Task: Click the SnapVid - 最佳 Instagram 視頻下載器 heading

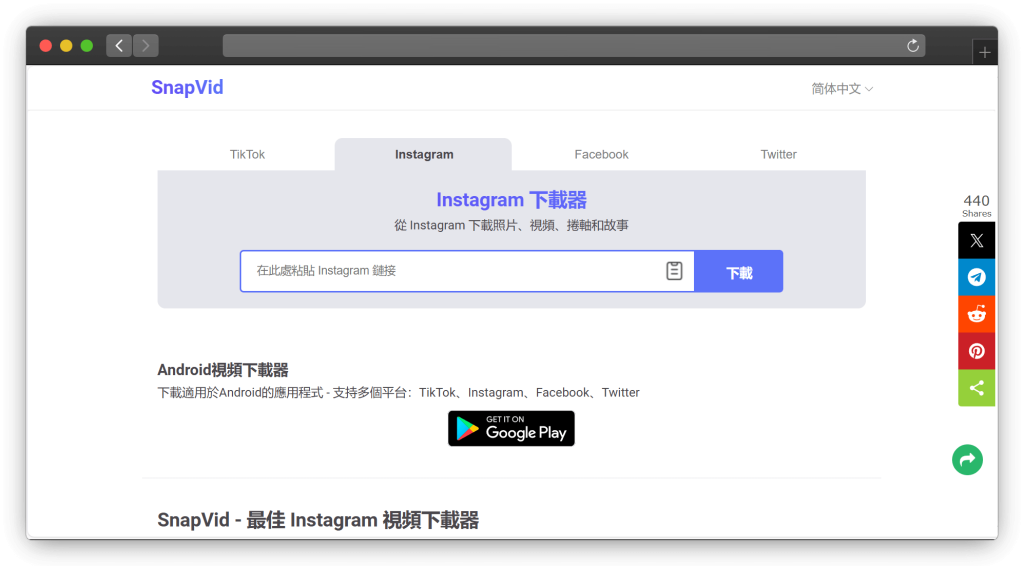Action: (x=318, y=520)
